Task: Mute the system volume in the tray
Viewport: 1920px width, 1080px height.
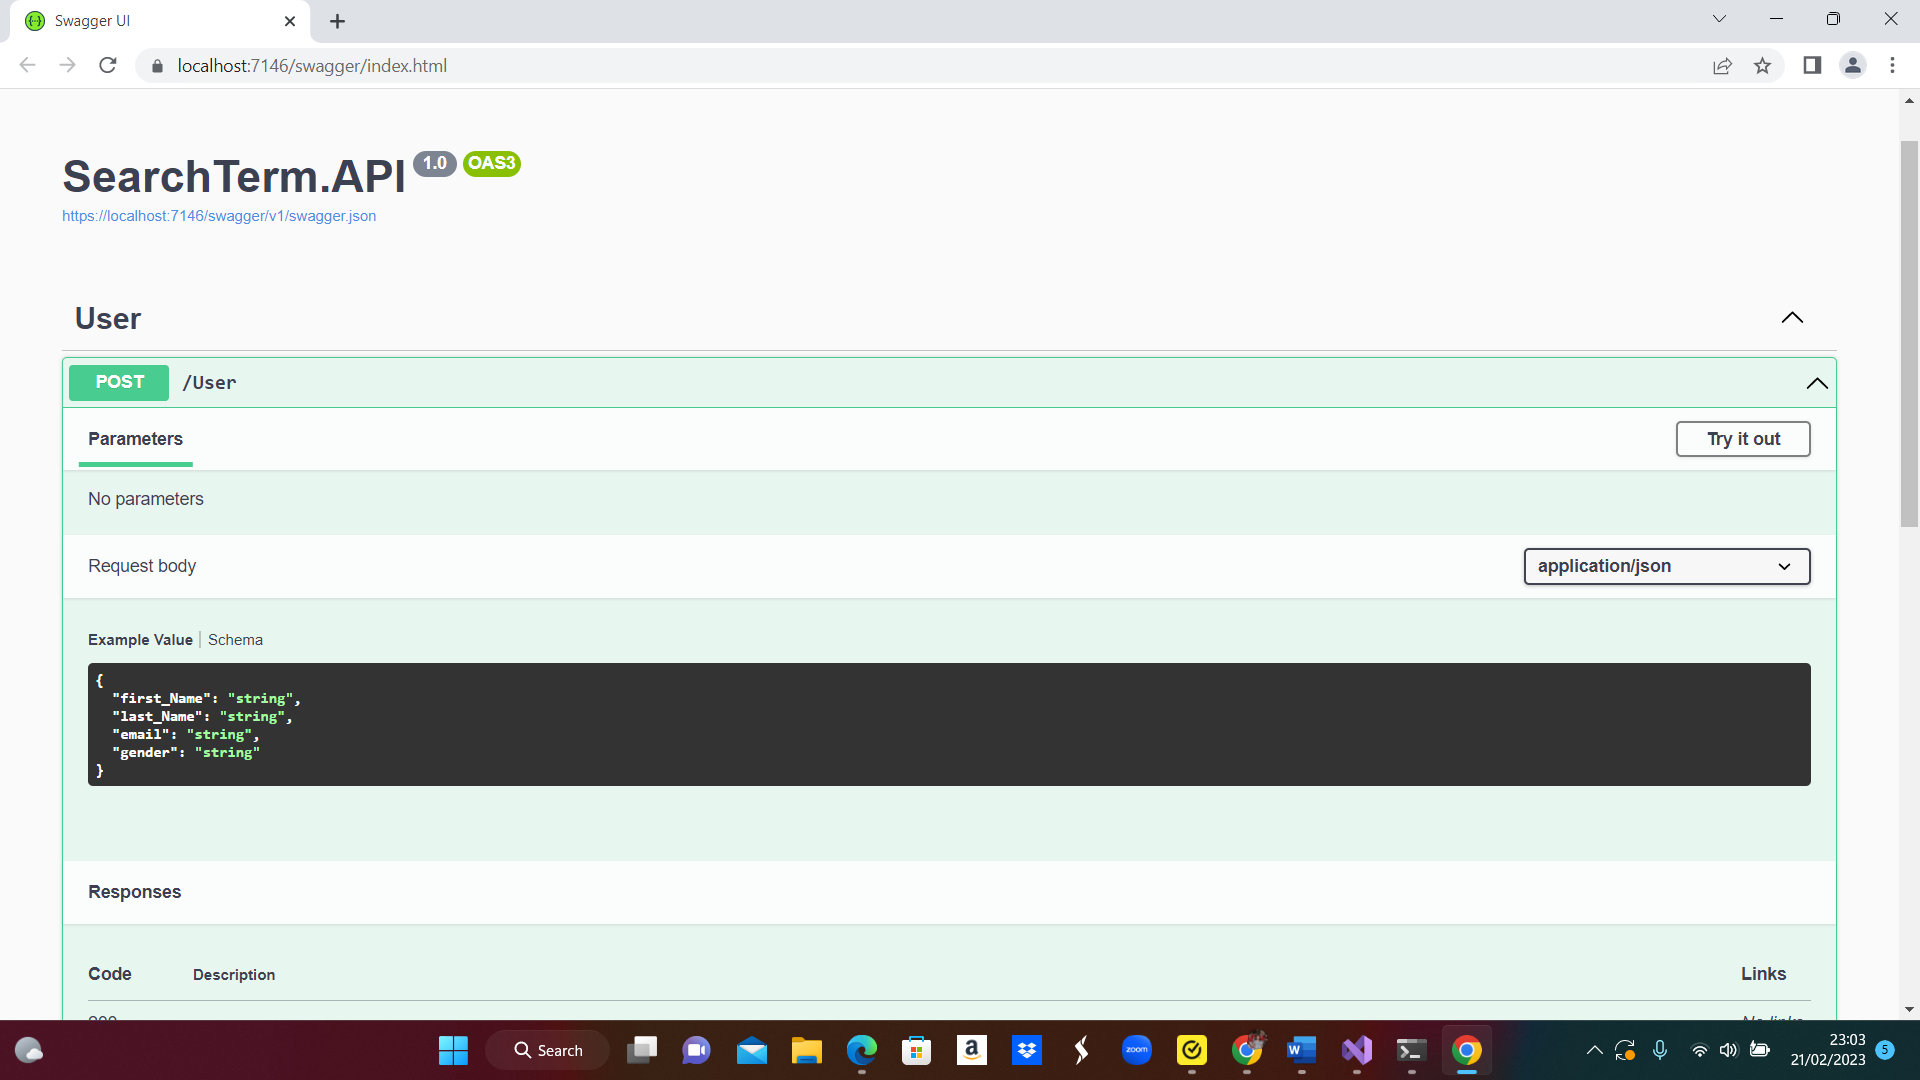Action: (x=1729, y=1050)
